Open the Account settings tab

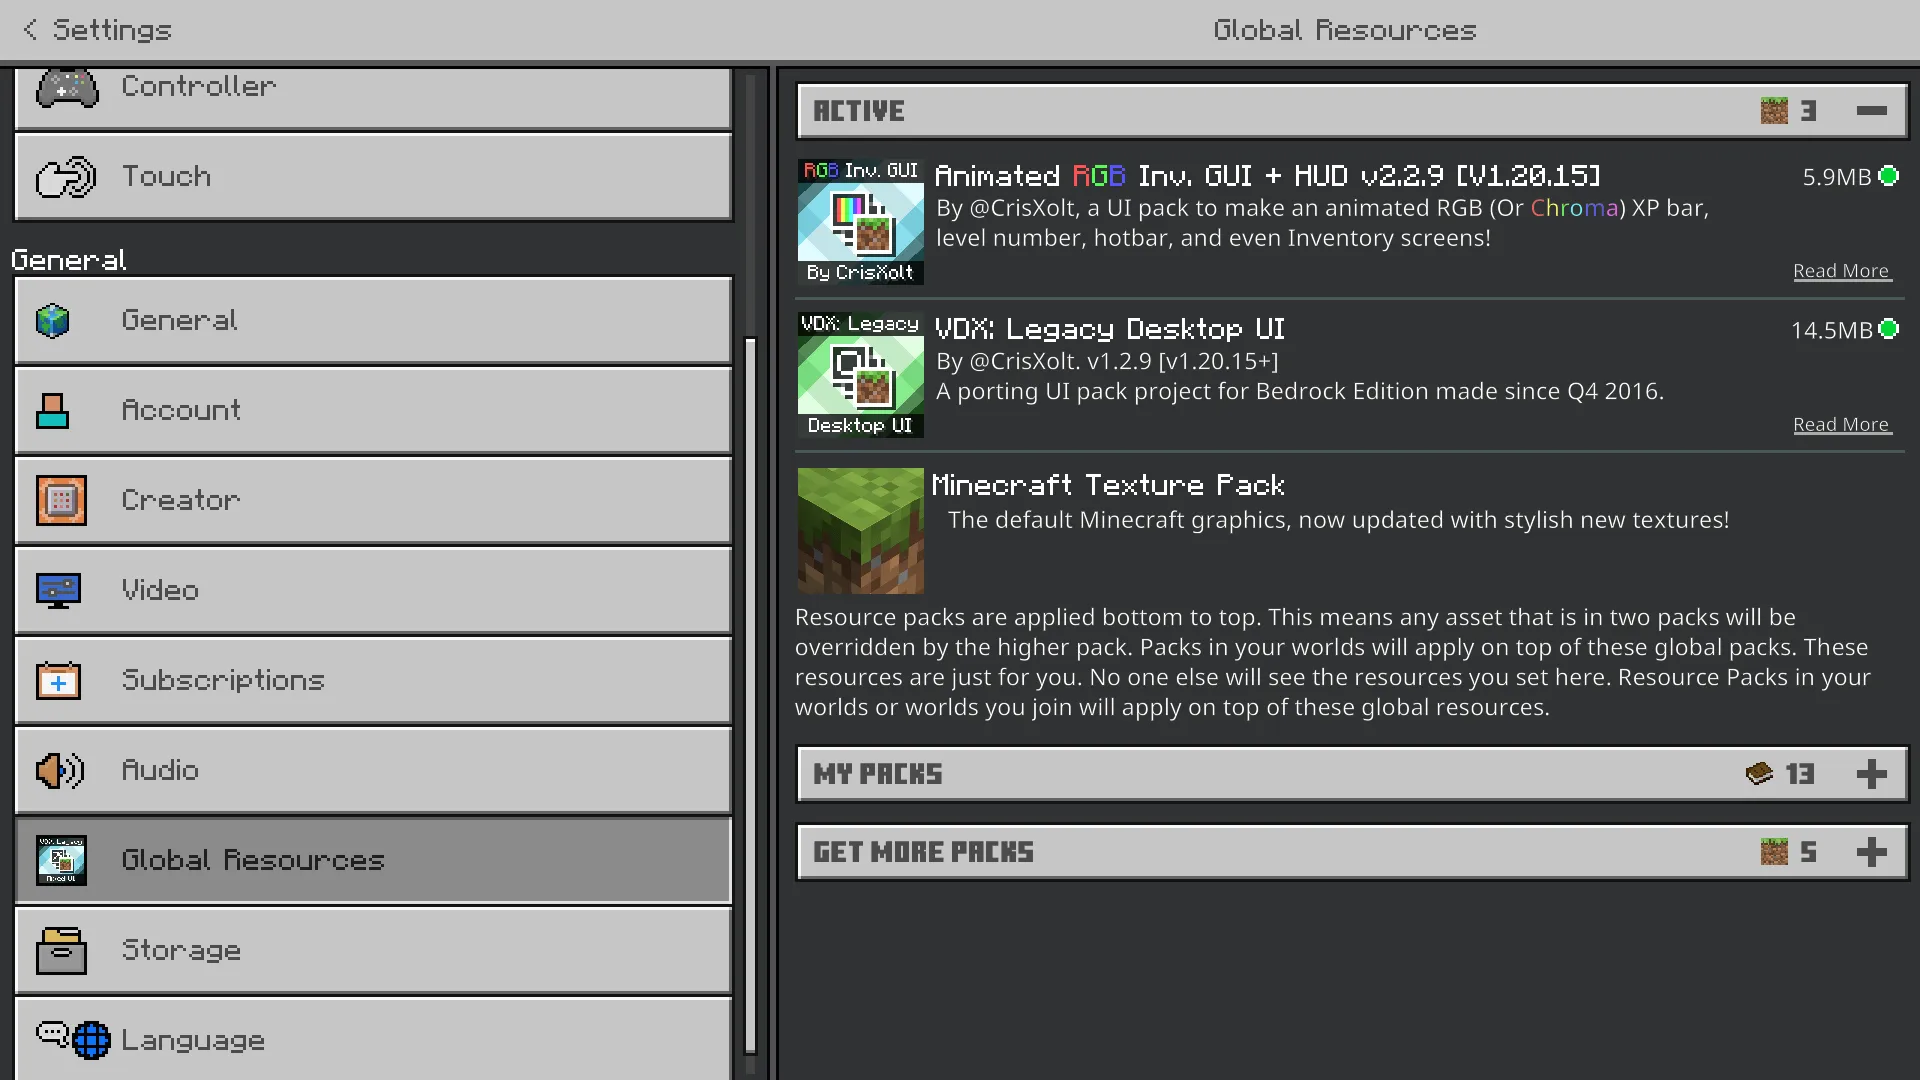373,410
